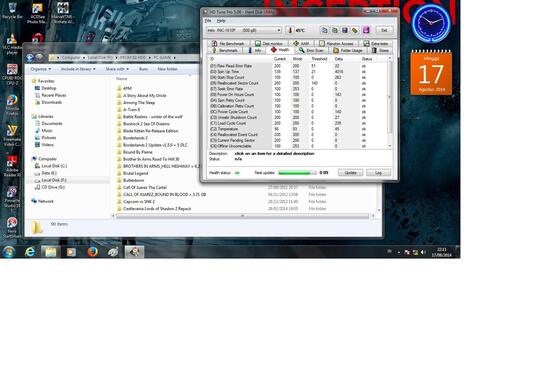Click the Current column header in health table
Screen dimensions: 540x366
coord(280,59)
